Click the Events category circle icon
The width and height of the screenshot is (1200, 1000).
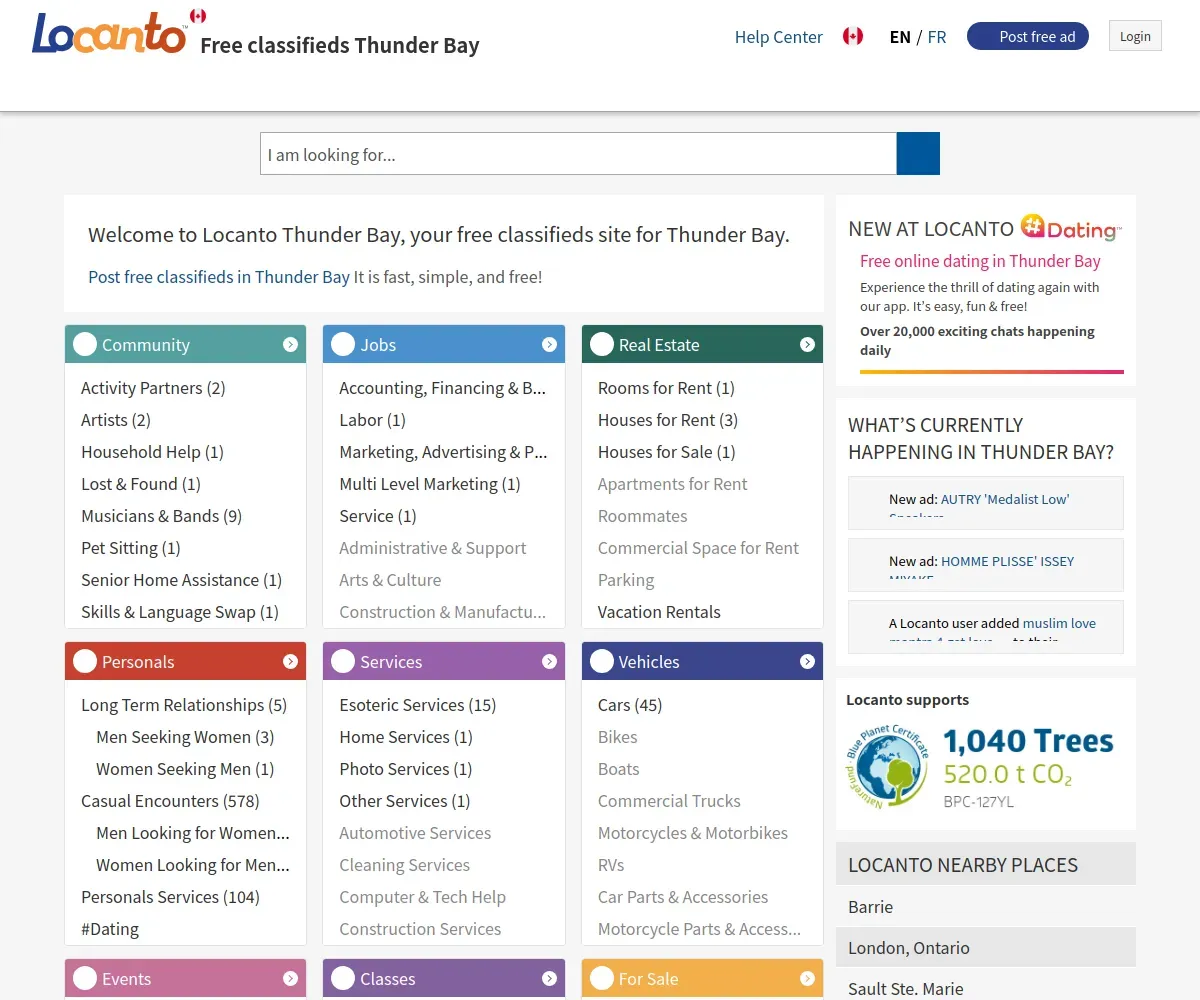(x=85, y=978)
